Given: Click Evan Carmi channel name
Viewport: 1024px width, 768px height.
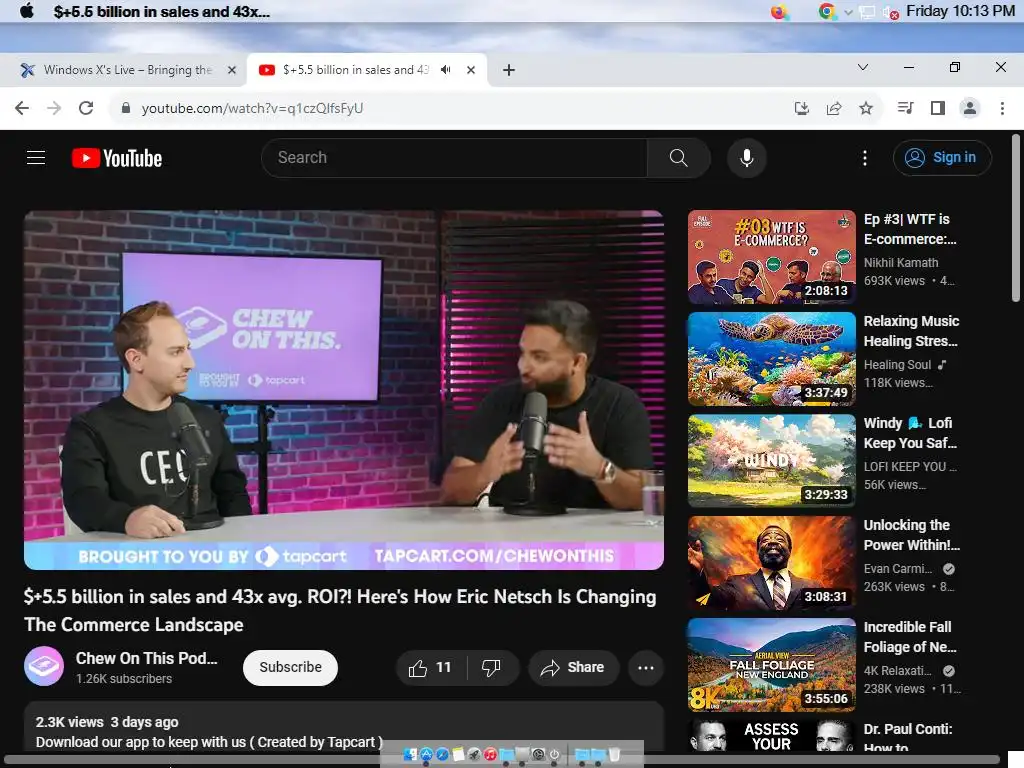Looking at the screenshot, I should pyautogui.click(x=898, y=568).
